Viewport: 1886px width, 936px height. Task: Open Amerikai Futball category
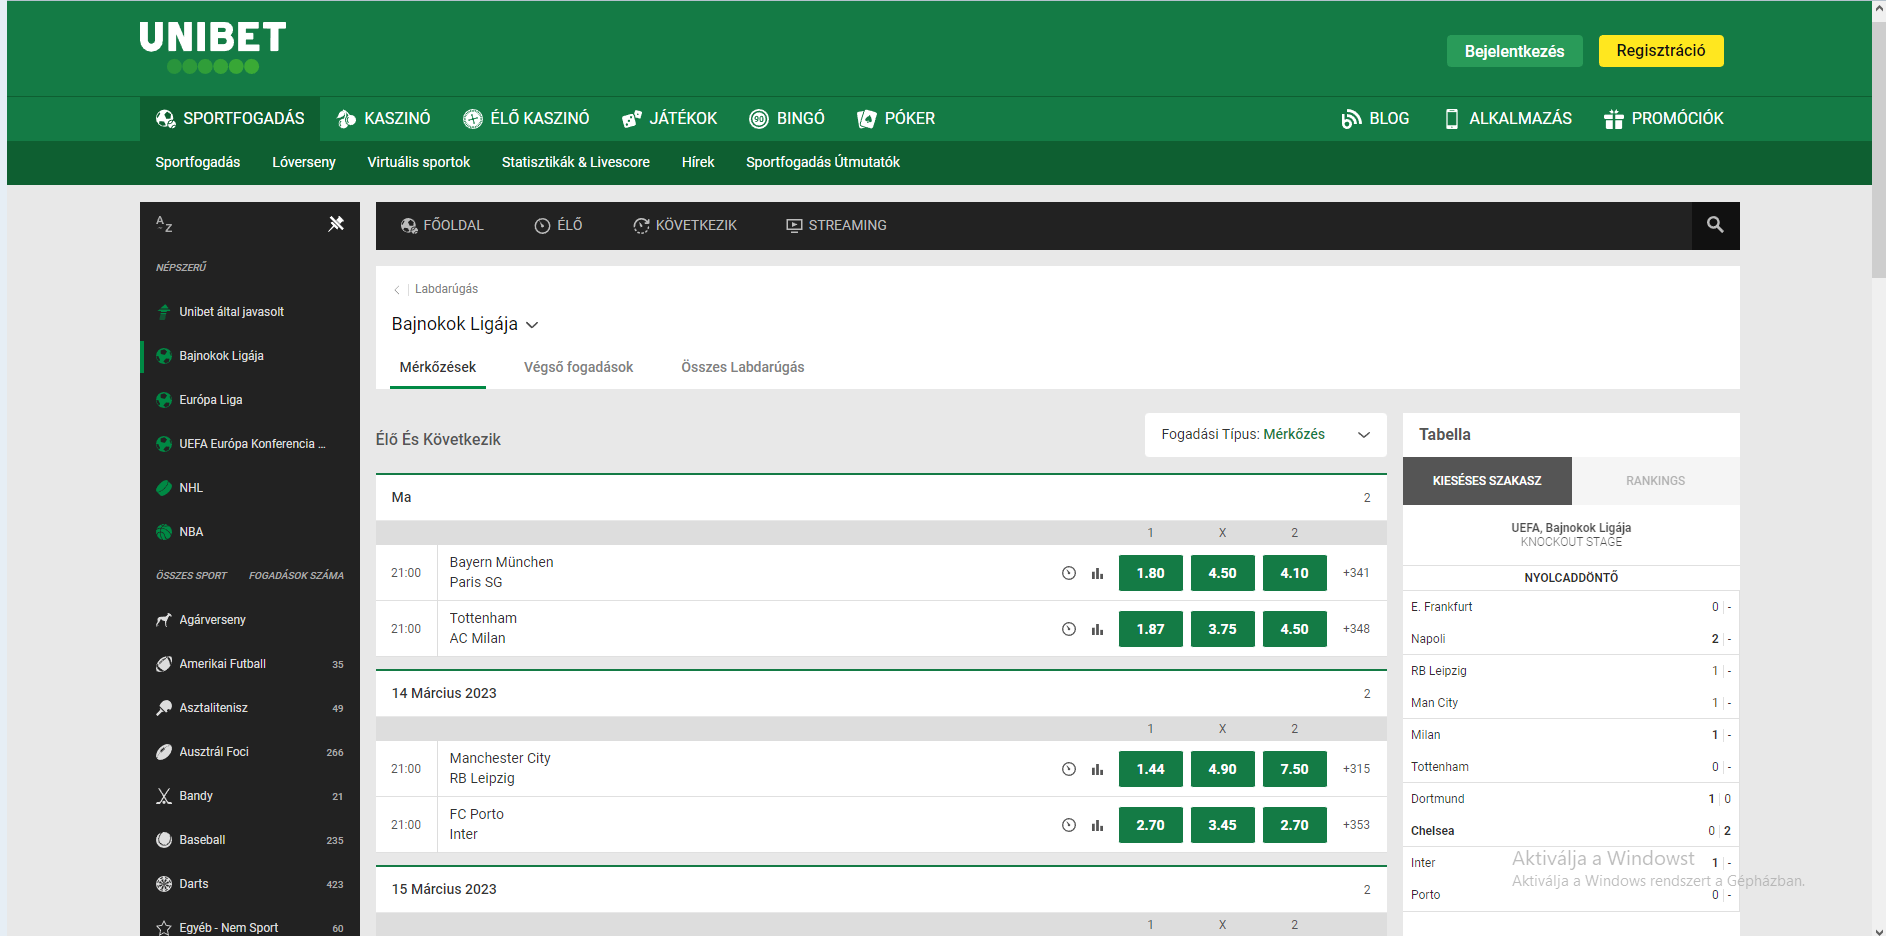(250, 664)
